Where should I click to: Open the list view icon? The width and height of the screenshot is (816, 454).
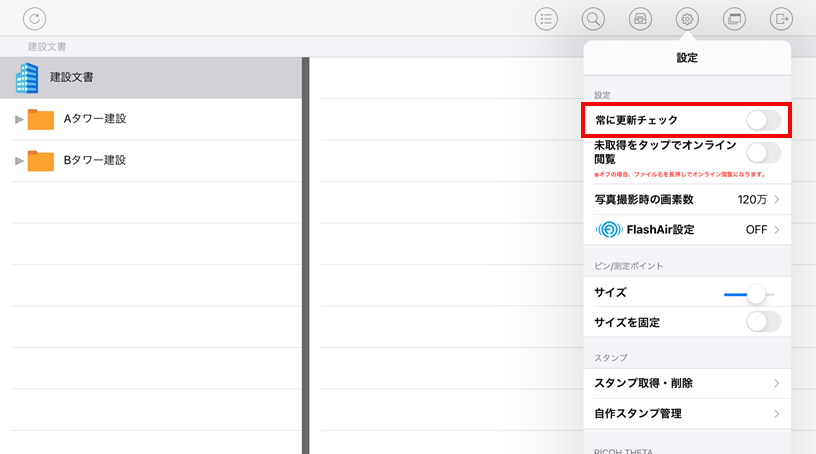pos(546,19)
